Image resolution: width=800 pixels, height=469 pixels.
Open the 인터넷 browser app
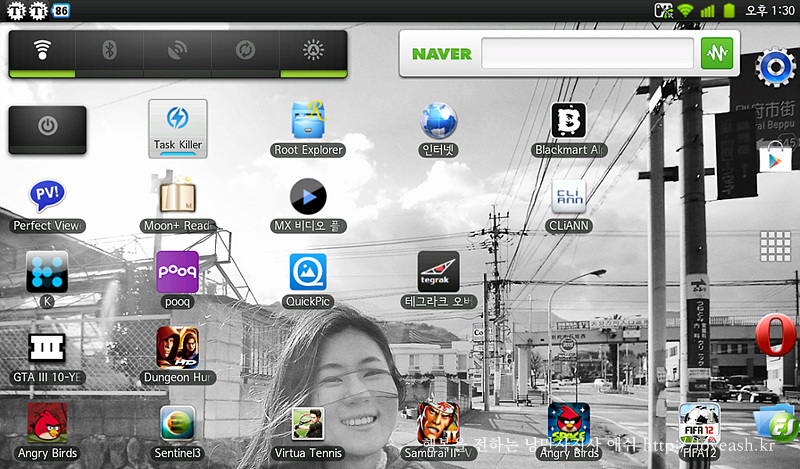click(x=438, y=129)
